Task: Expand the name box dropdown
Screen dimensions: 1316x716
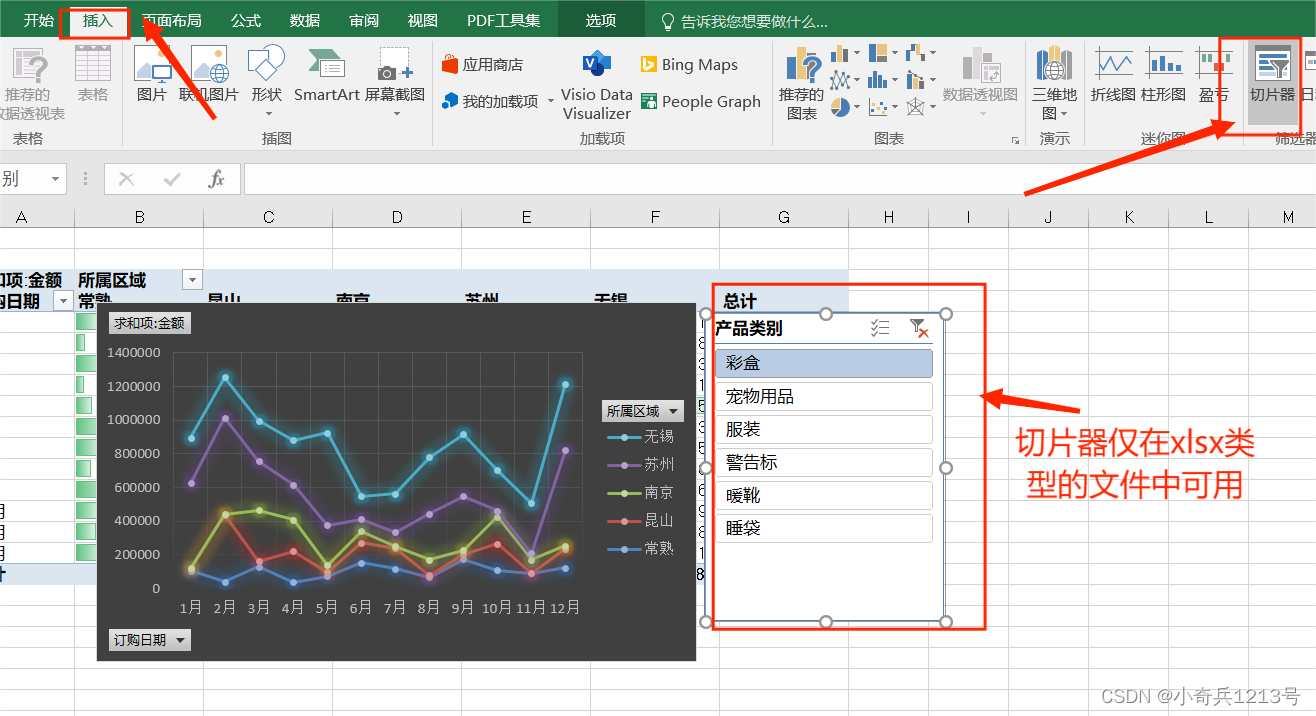Action: pos(55,179)
